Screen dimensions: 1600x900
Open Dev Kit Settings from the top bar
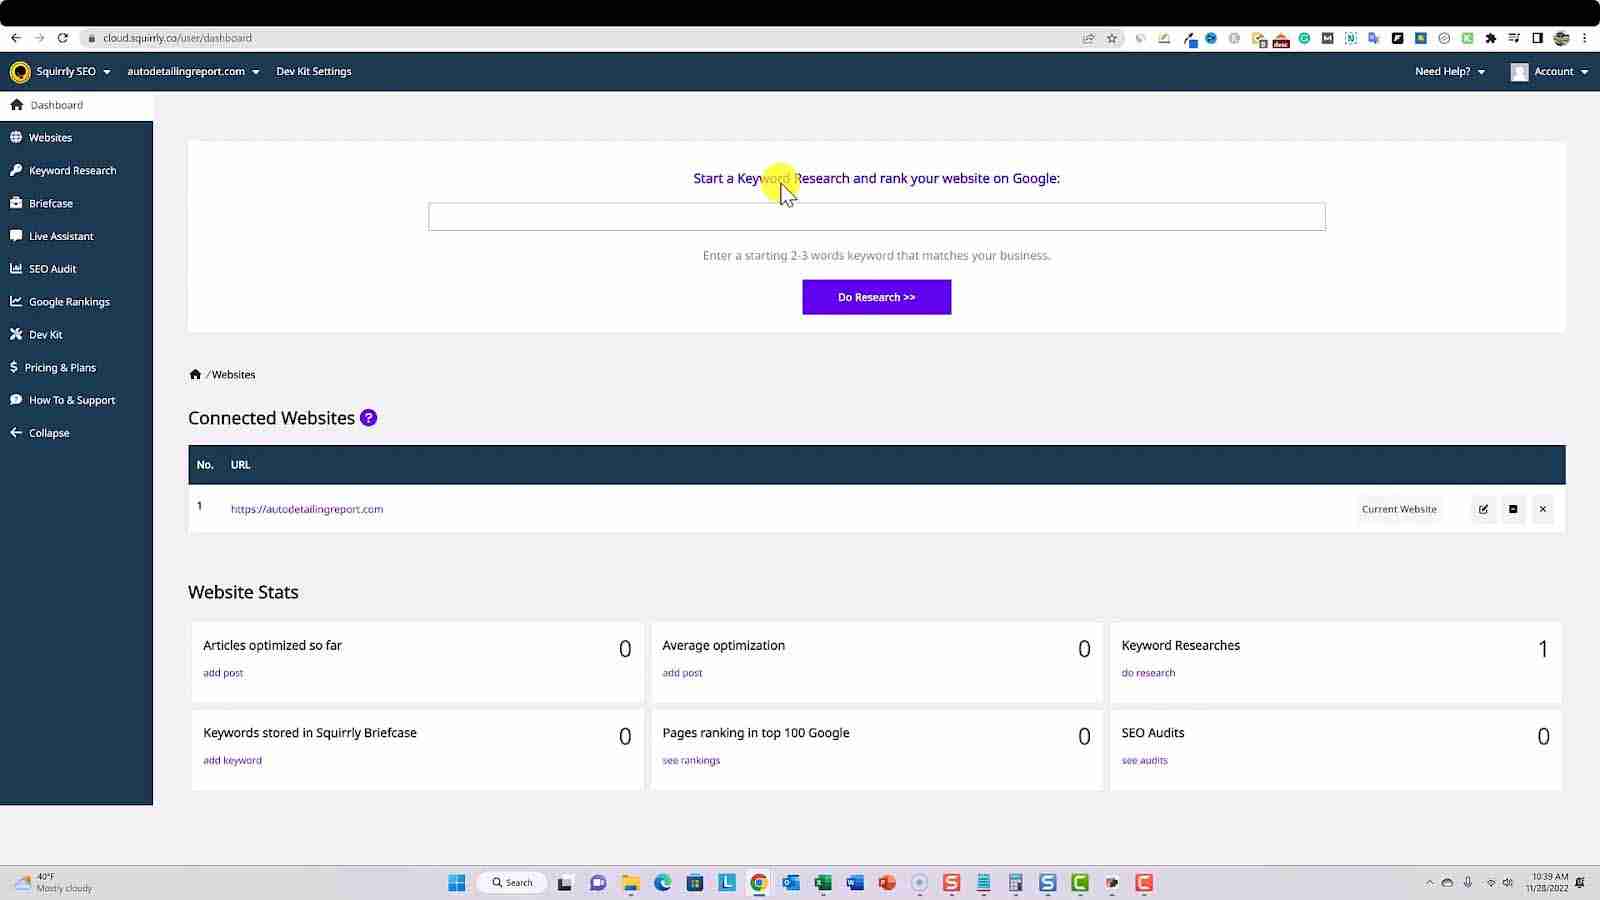(x=313, y=71)
